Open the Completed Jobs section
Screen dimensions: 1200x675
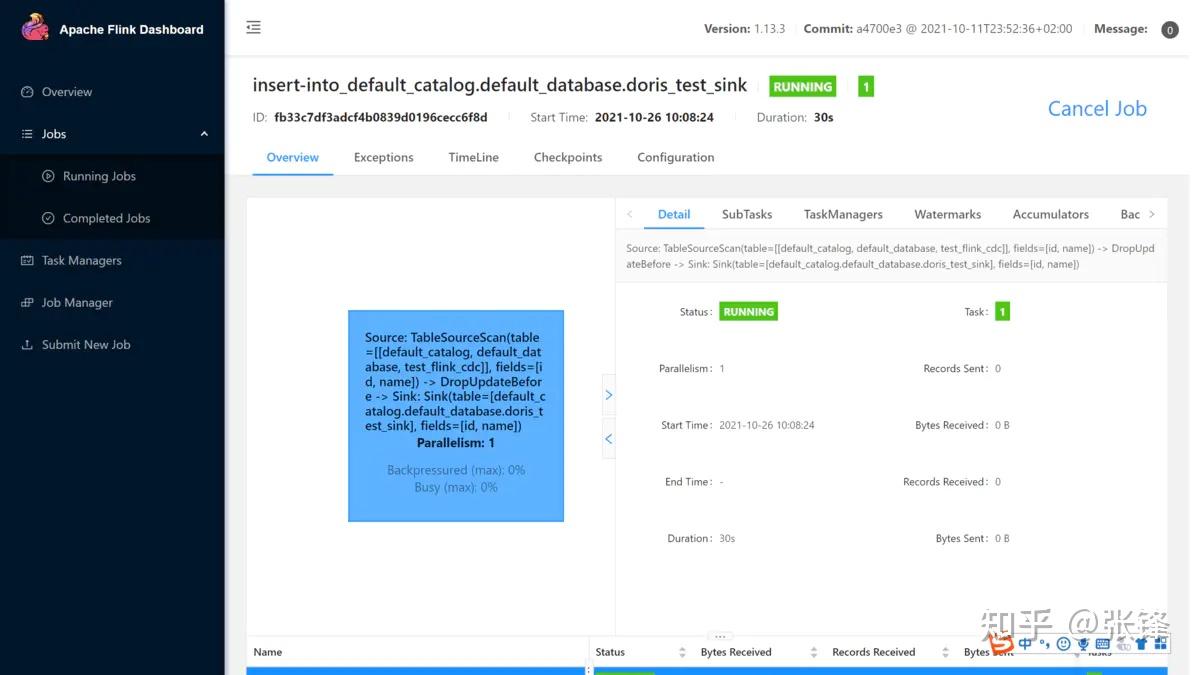(106, 217)
